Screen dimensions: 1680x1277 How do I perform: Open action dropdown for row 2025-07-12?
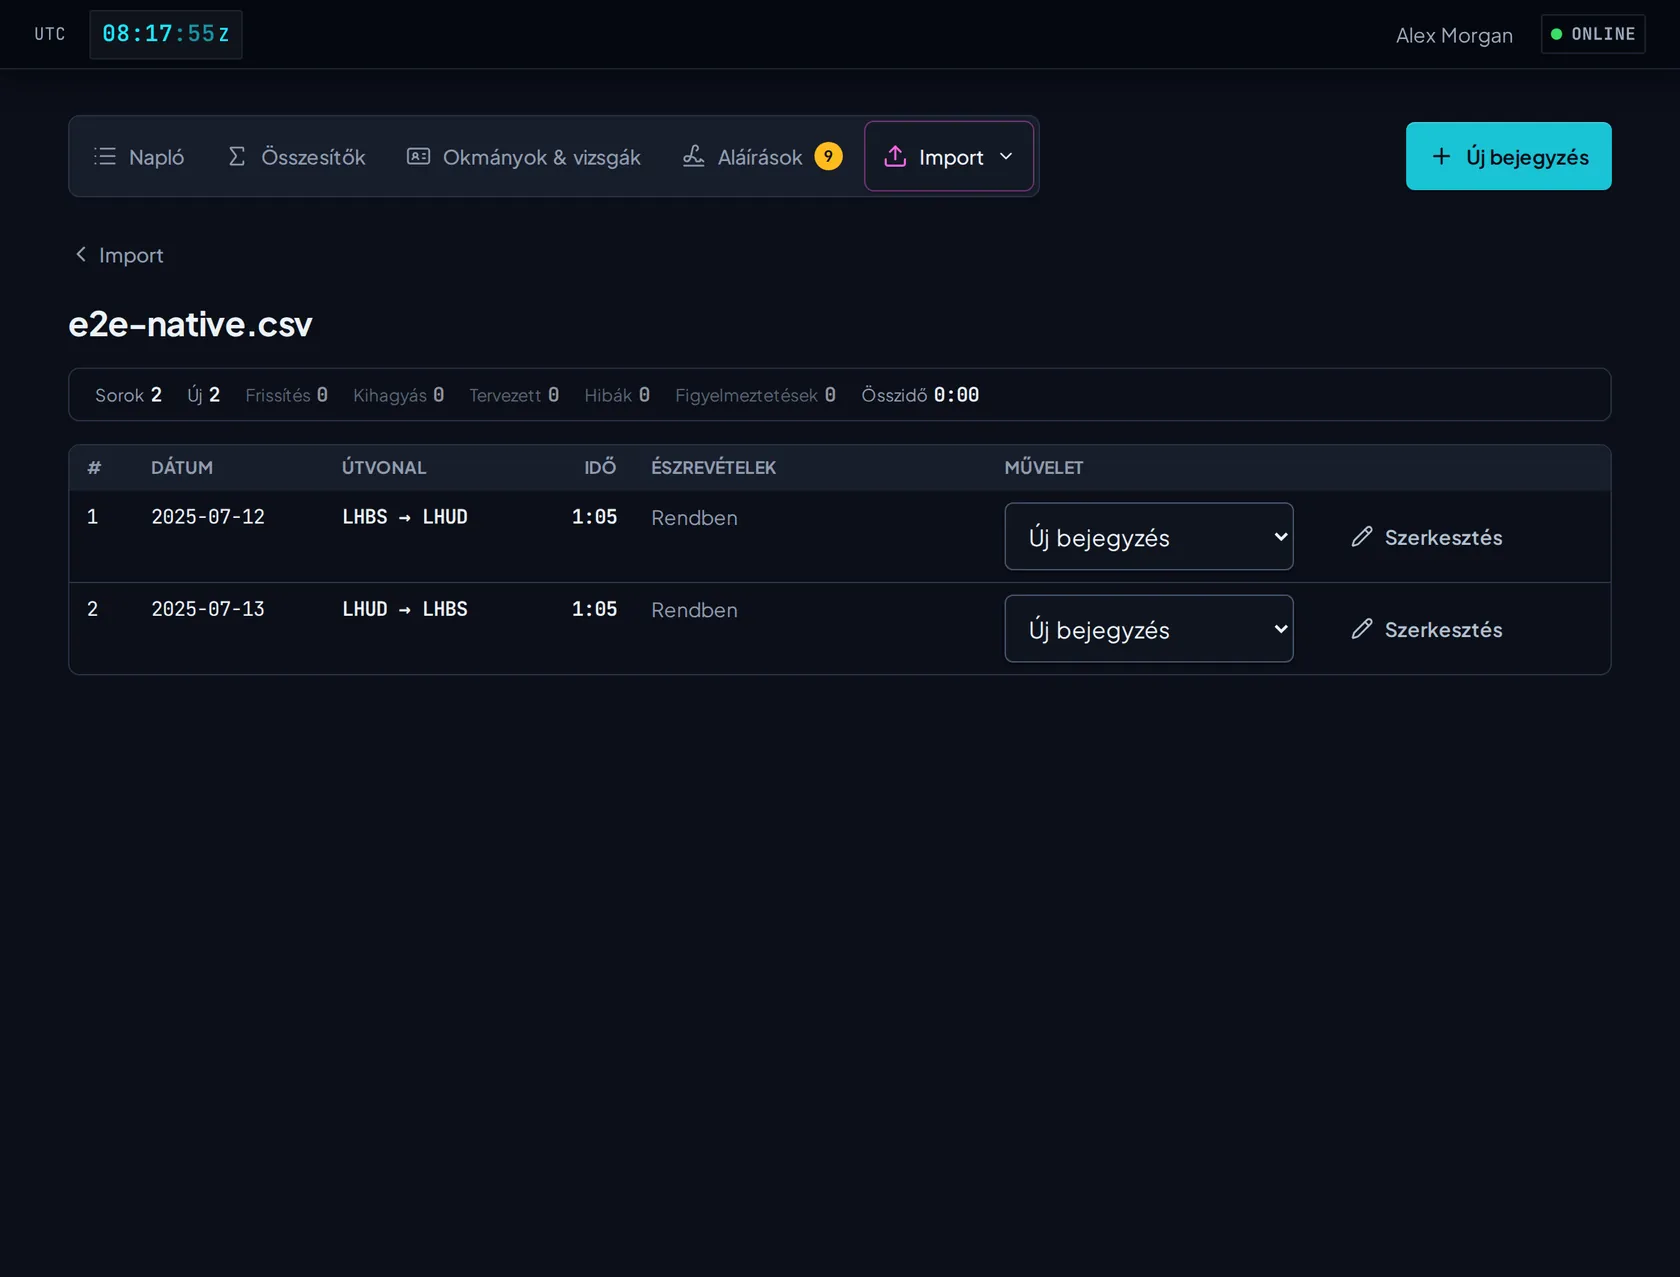1149,537
